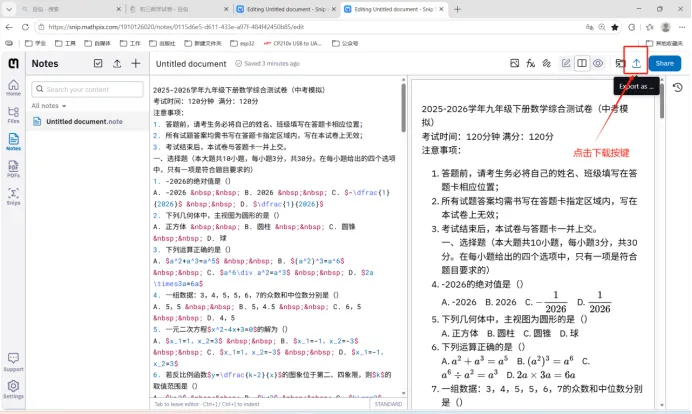692x414 pixels.
Task: Create a new note with plus icon
Action: coord(136,64)
